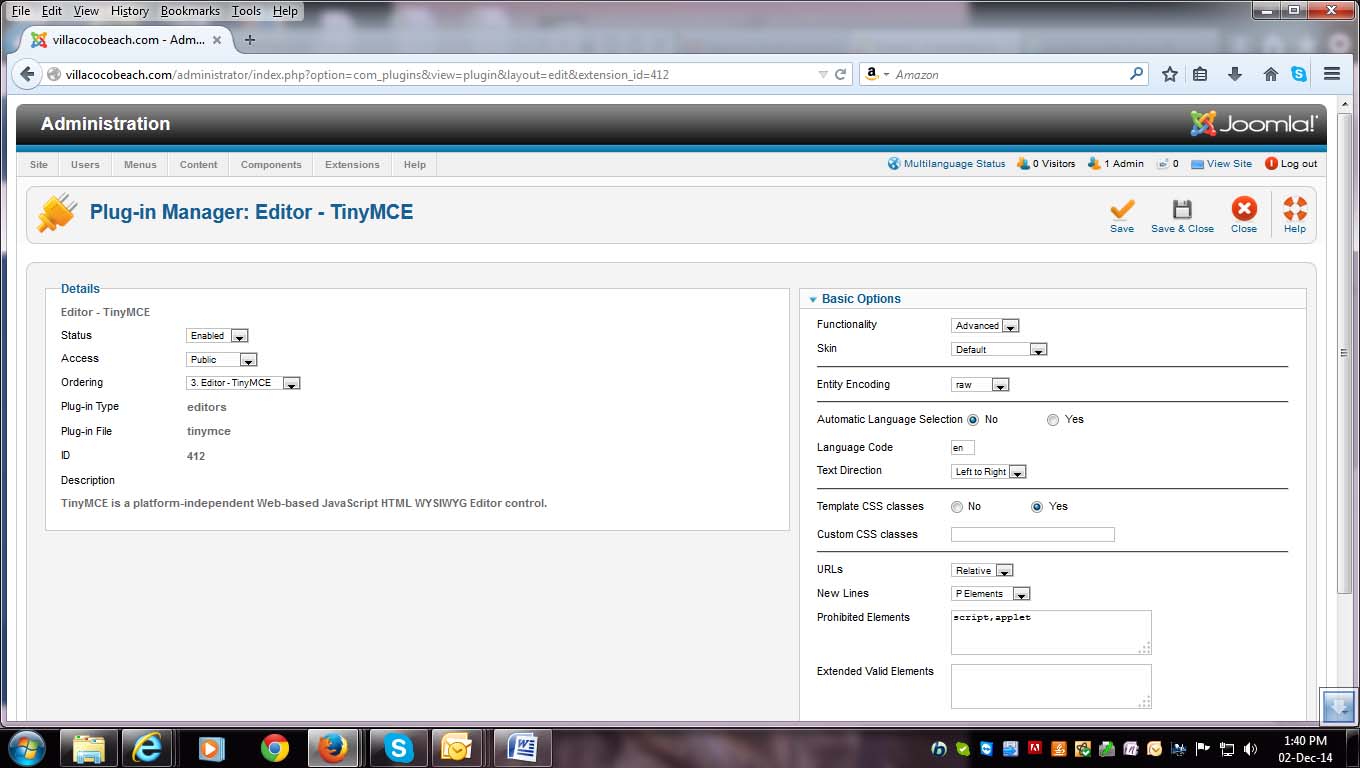
Task: Open the Menus menu
Action: [x=140, y=165]
